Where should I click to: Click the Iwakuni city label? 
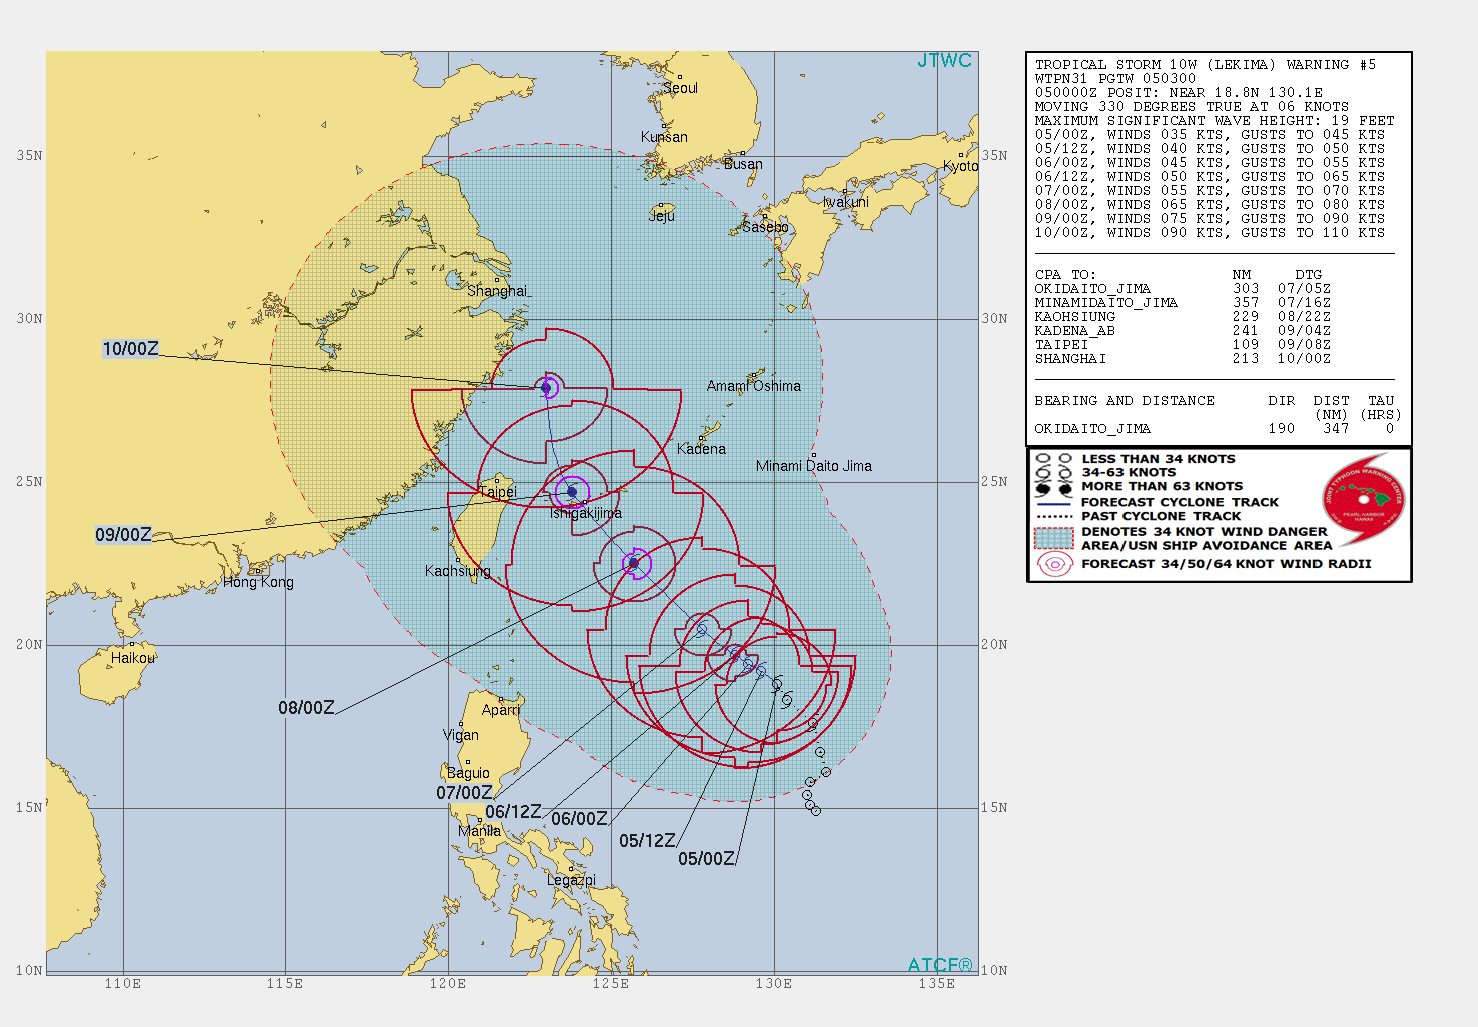coord(846,202)
